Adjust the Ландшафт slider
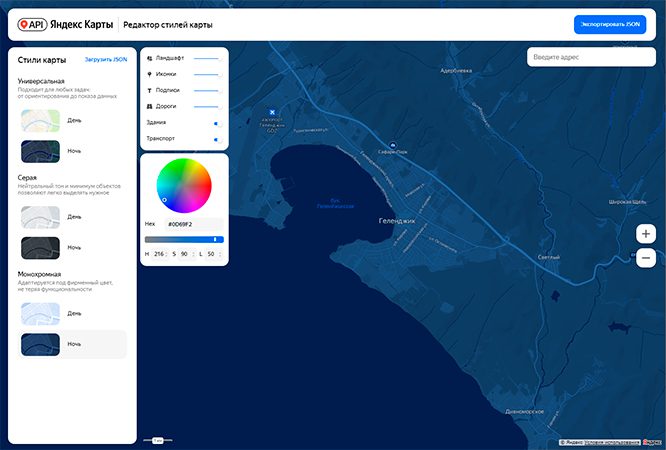 pyautogui.click(x=208, y=59)
